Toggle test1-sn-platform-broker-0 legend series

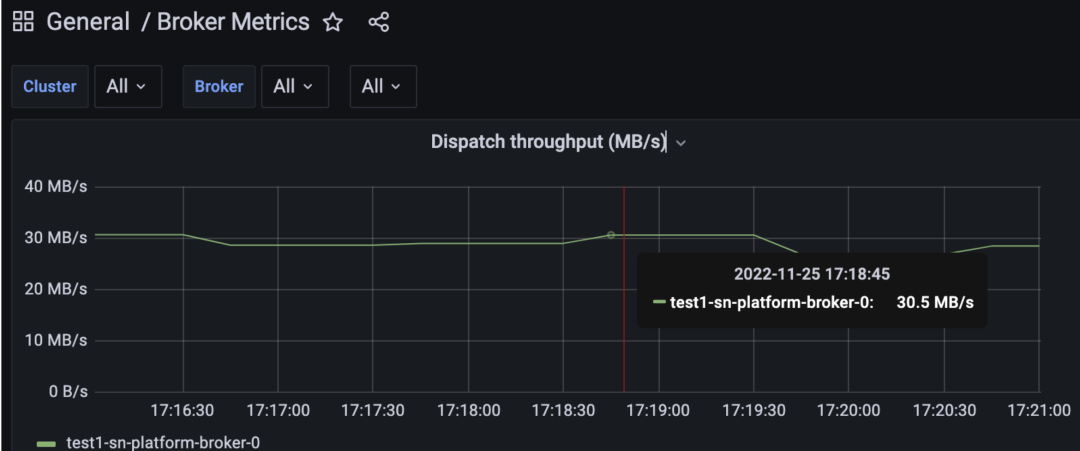coord(163,443)
